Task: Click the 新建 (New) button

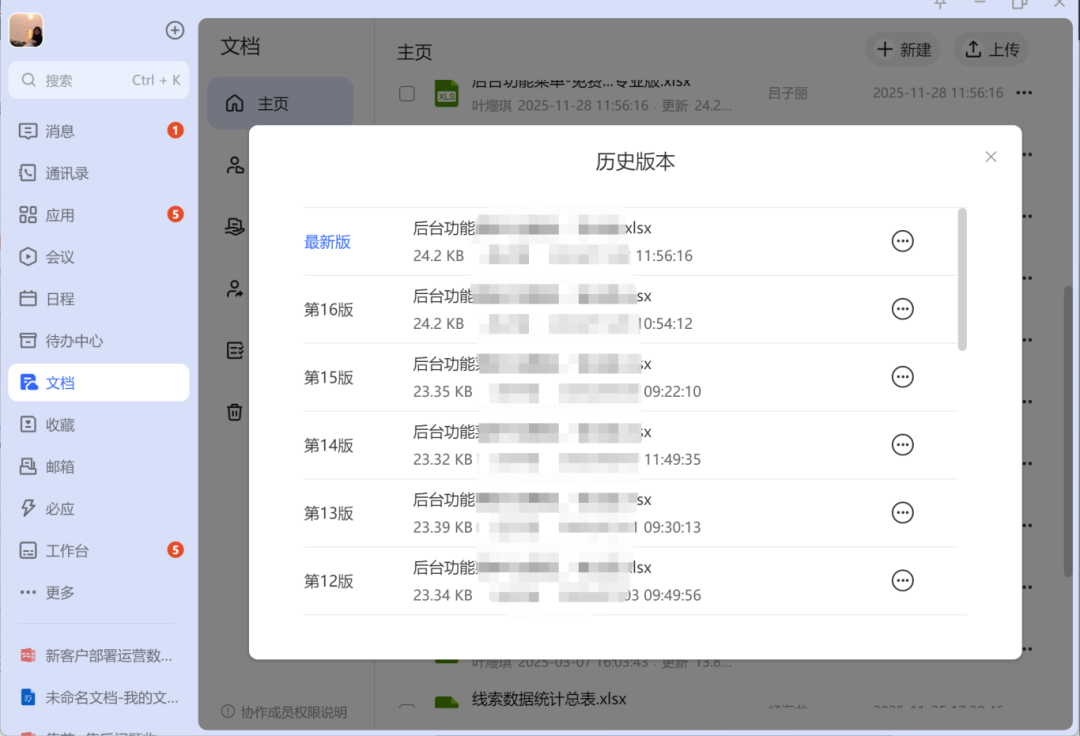Action: click(902, 49)
